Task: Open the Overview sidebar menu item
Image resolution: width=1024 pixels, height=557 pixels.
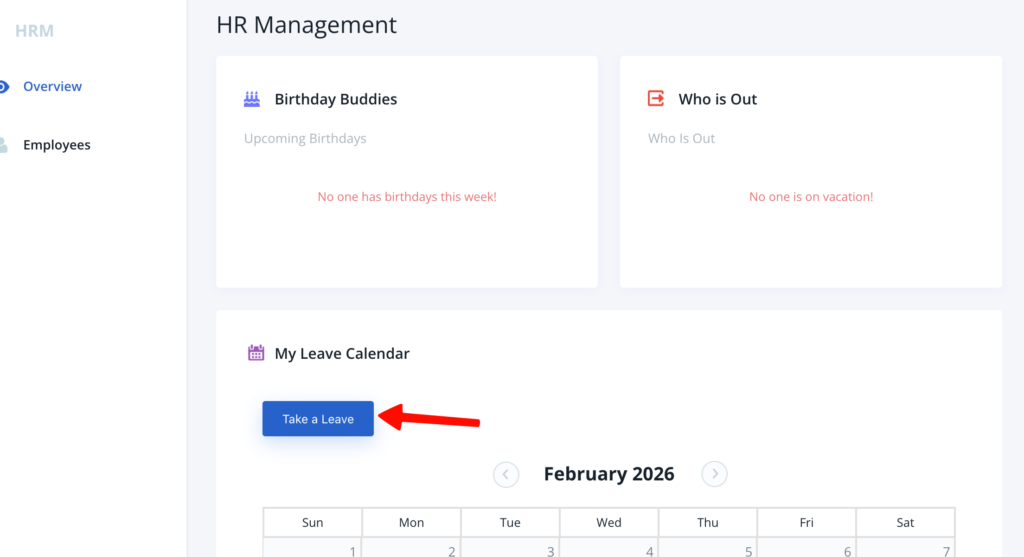Action: (x=52, y=87)
